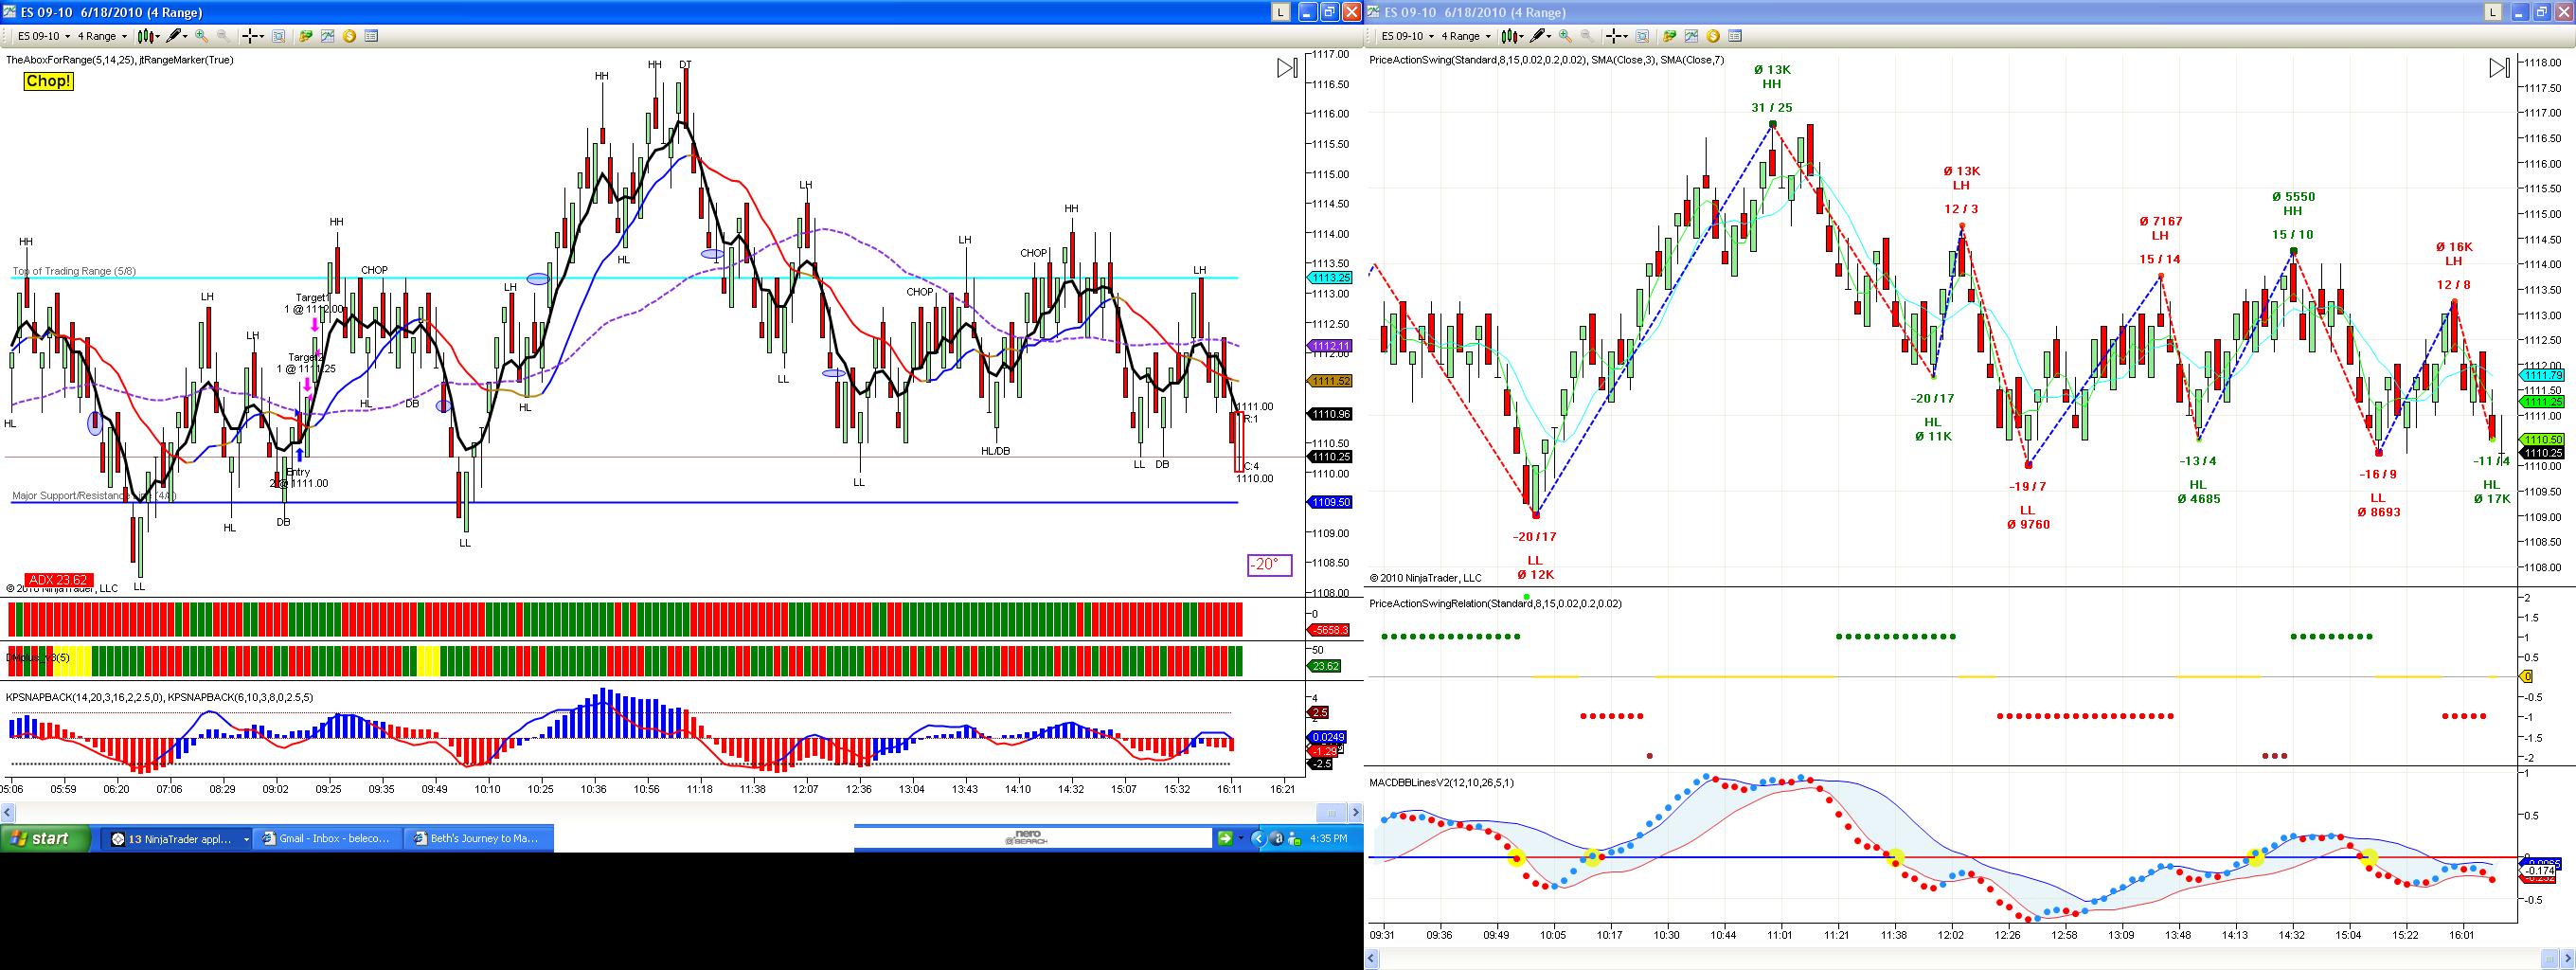Screen dimensions: 2576x970
Task: Expand hidden system tray icons arrow
Action: [1259, 839]
